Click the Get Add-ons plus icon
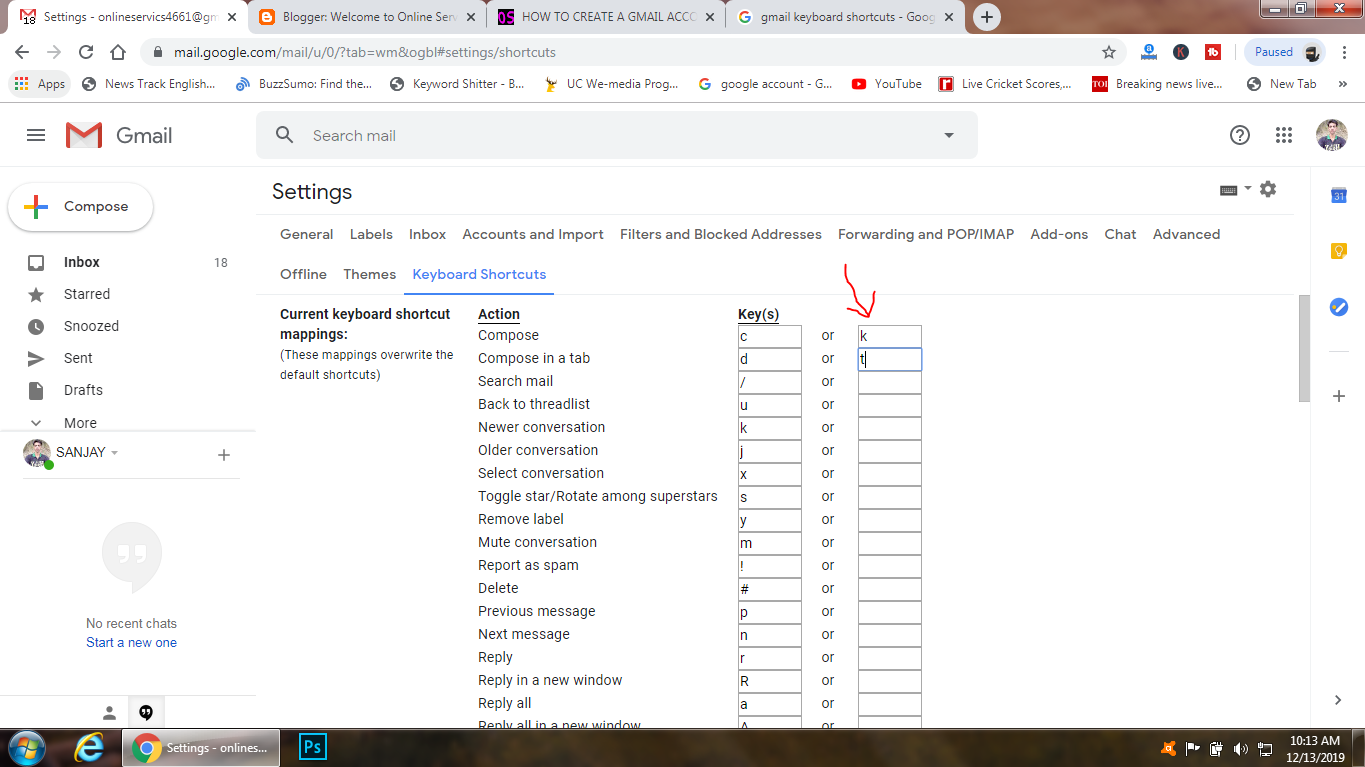Screen dimensions: 1365x767 pyautogui.click(x=1338, y=396)
